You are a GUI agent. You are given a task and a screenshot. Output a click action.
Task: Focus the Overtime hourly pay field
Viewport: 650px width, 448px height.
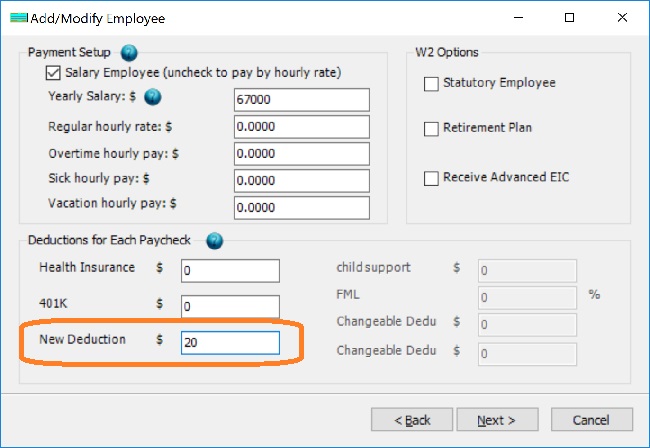pos(301,154)
